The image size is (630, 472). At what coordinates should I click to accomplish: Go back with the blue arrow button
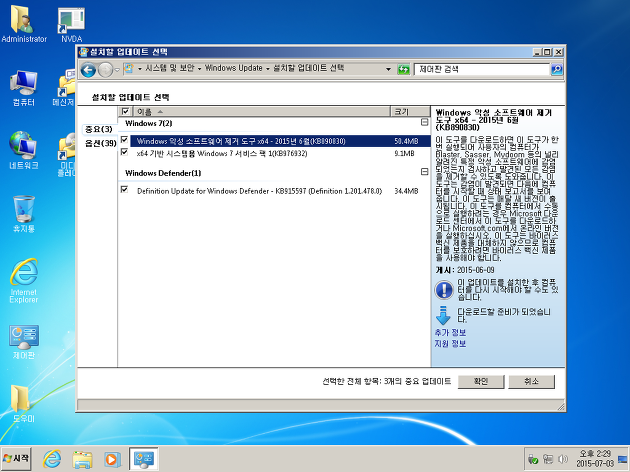88,70
